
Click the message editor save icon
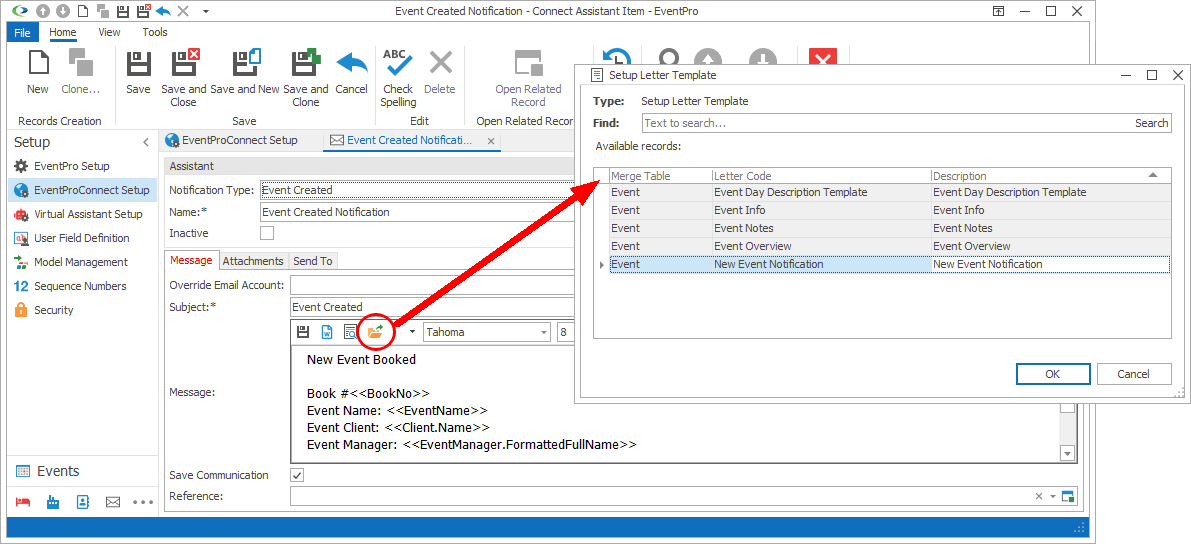[302, 332]
